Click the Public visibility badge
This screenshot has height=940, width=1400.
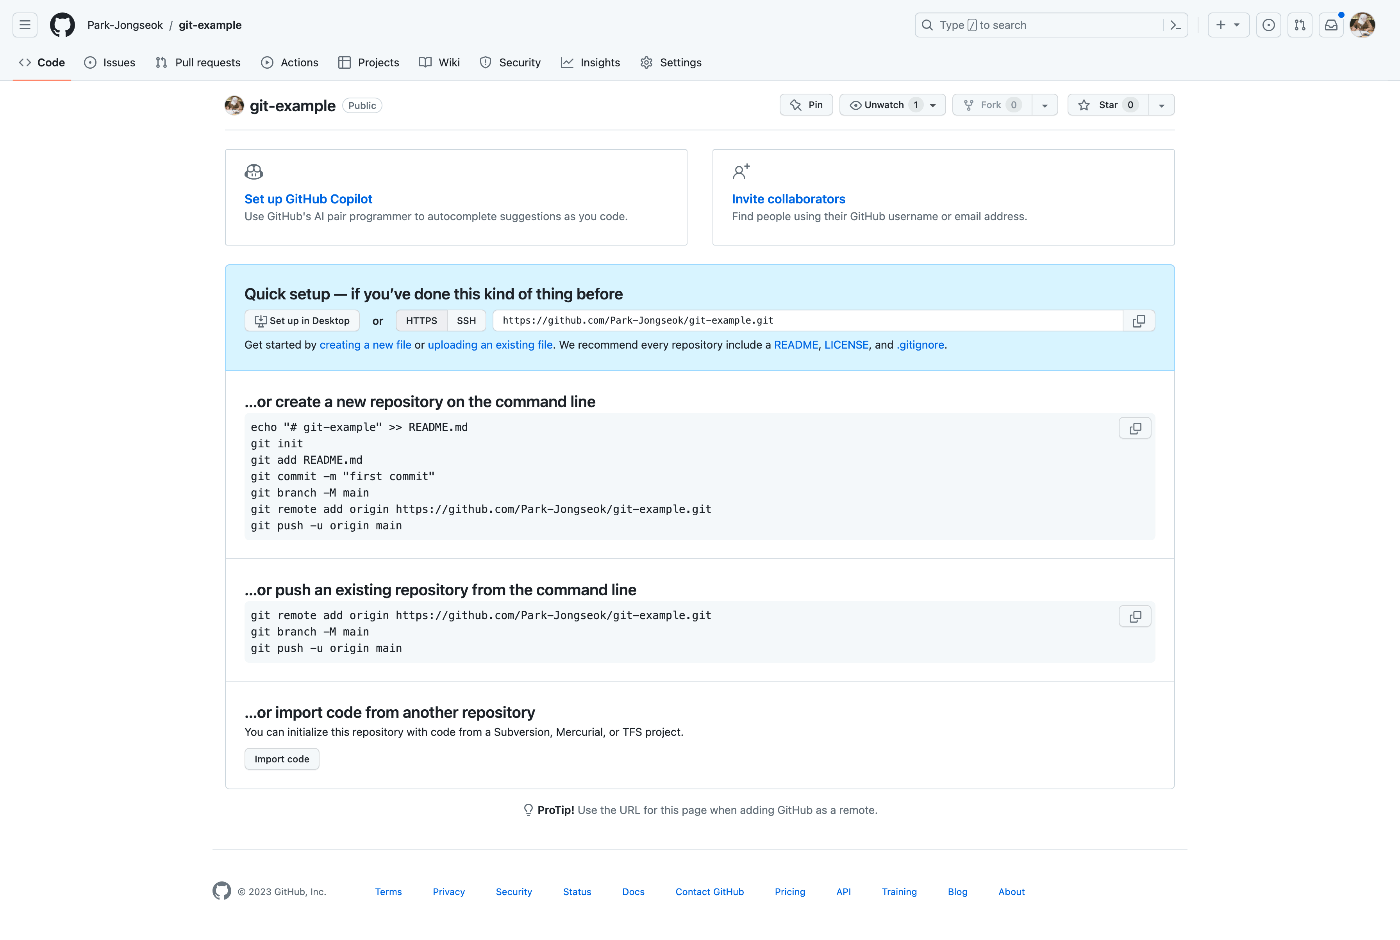point(362,105)
